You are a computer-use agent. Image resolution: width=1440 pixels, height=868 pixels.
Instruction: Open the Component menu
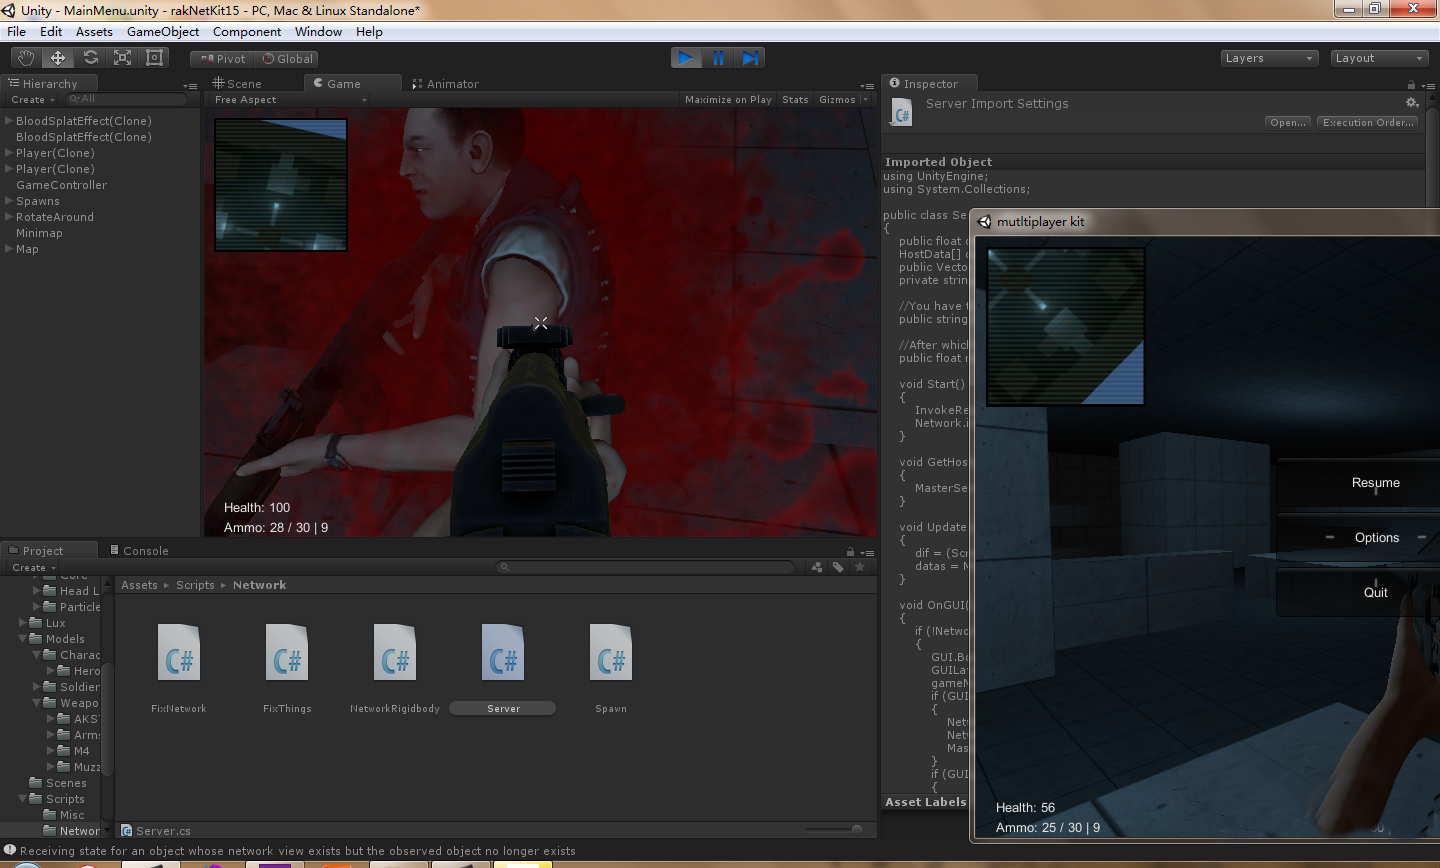coord(247,32)
